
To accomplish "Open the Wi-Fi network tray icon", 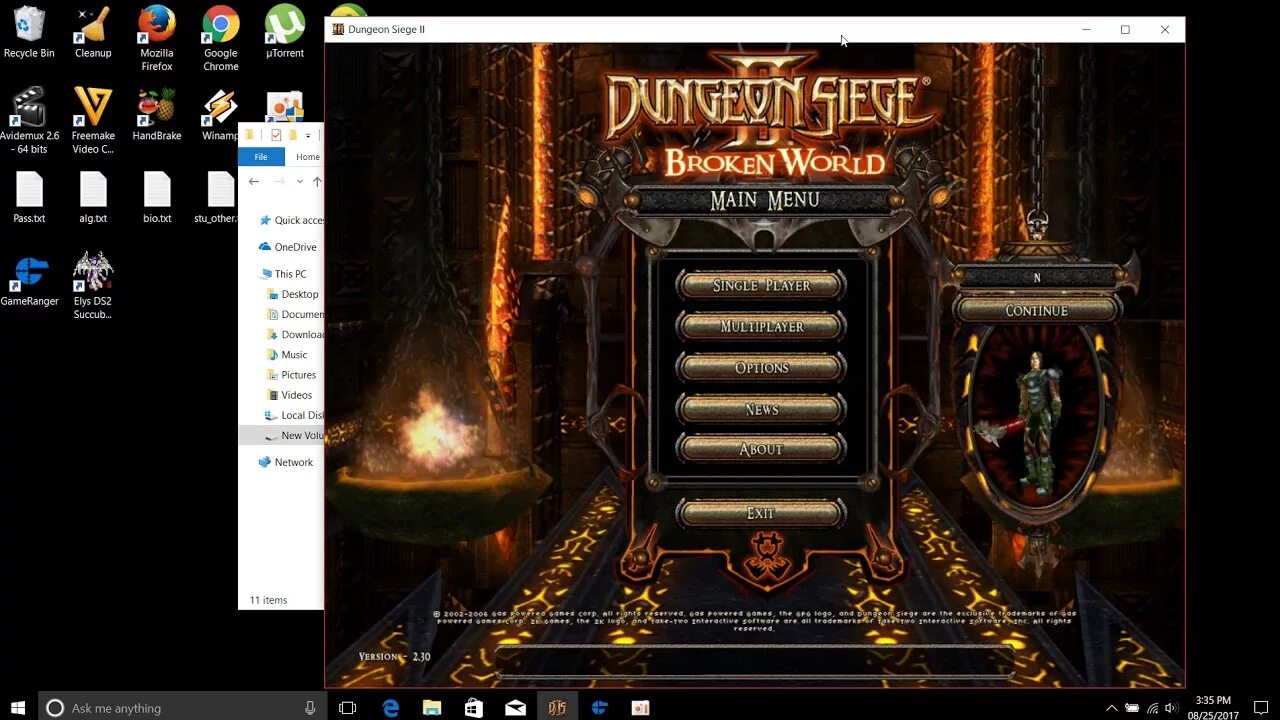I will 1152,708.
